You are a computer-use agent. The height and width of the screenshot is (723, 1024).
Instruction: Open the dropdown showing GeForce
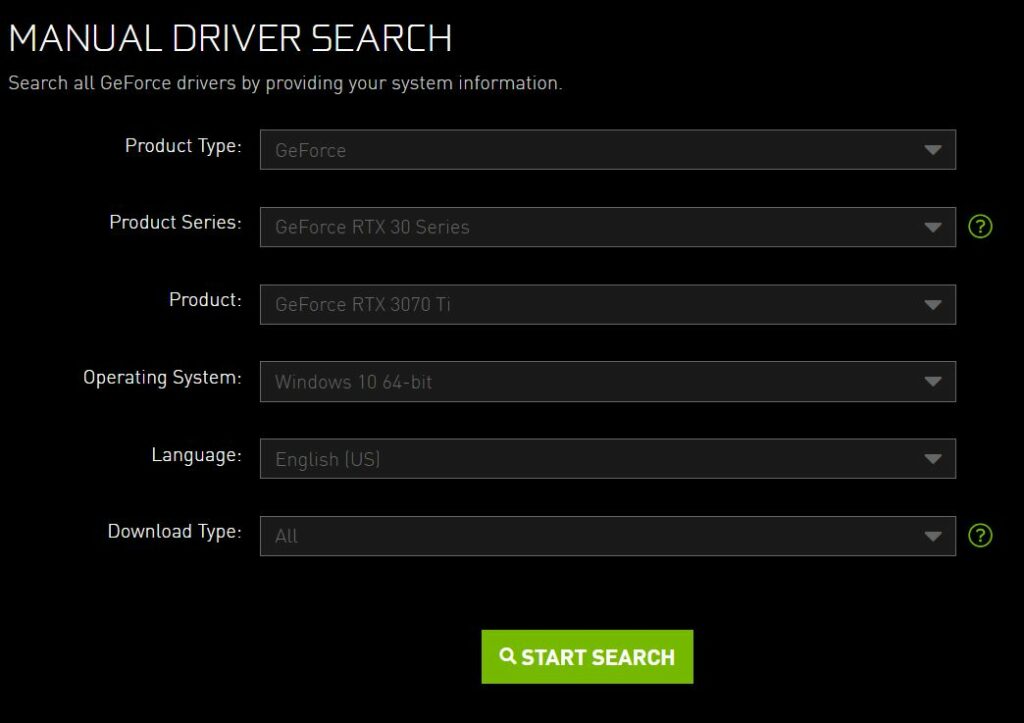pos(590,150)
